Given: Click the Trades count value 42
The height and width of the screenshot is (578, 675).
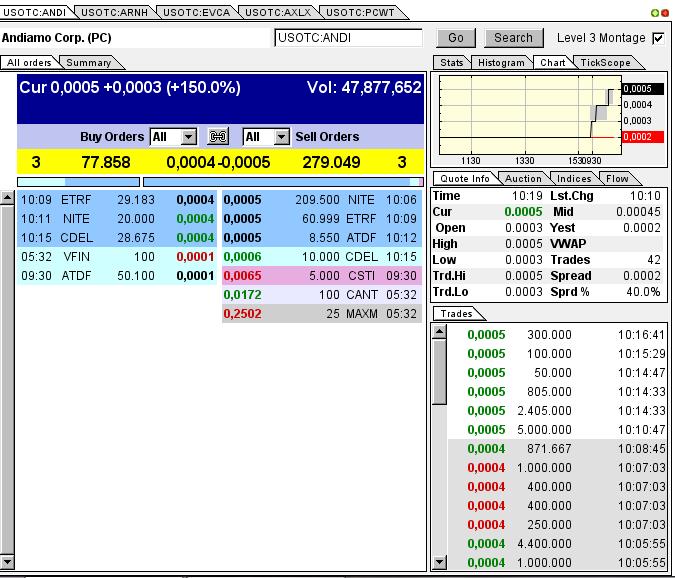Looking at the screenshot, I should (x=653, y=260).
